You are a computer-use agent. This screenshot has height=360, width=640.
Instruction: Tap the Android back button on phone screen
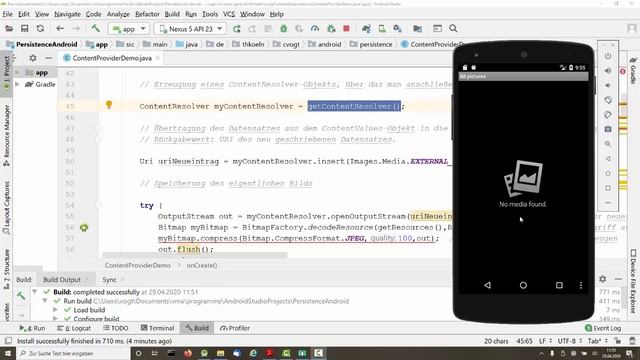coord(487,285)
